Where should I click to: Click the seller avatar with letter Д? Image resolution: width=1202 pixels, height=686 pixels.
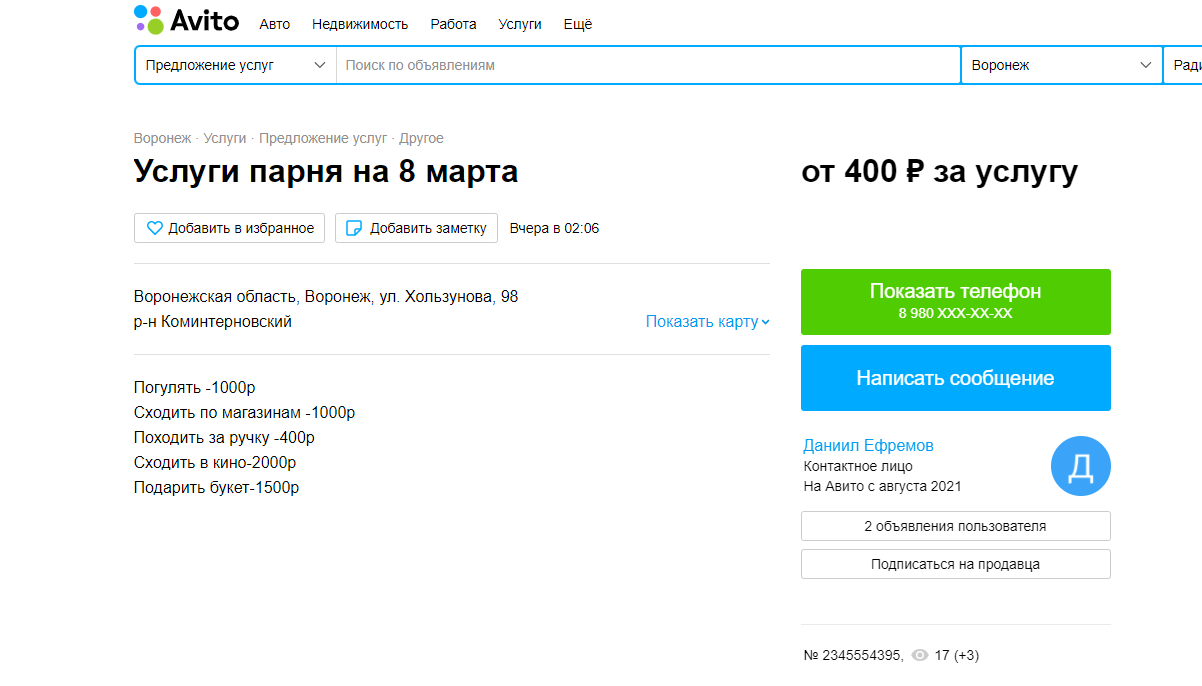click(1080, 466)
